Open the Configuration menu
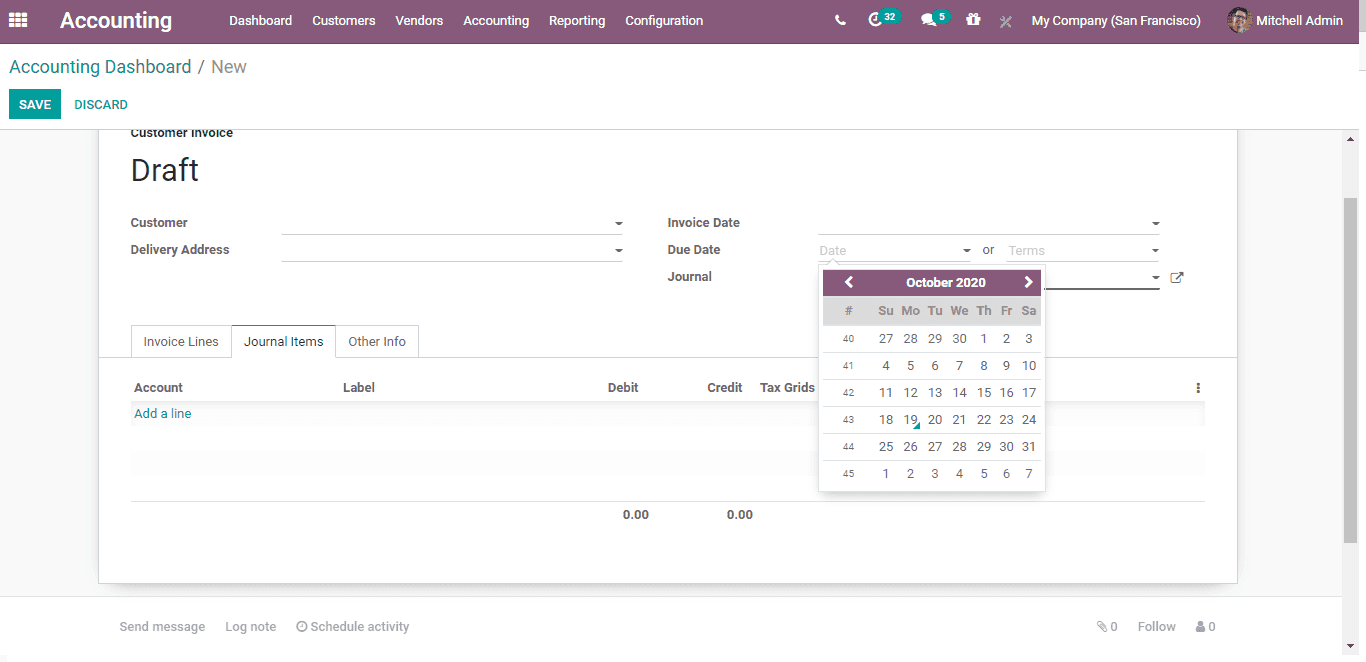This screenshot has width=1366, height=662. click(664, 20)
